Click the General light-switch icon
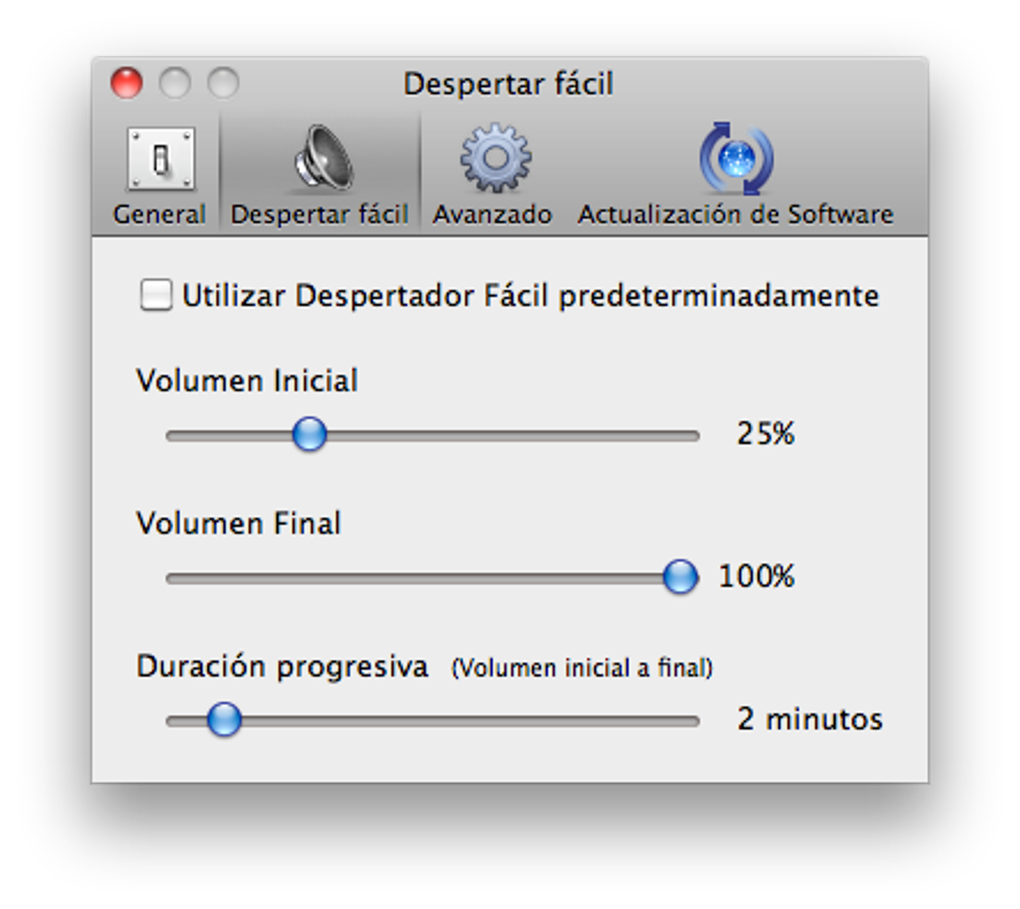The height and width of the screenshot is (909, 1020). [x=160, y=159]
